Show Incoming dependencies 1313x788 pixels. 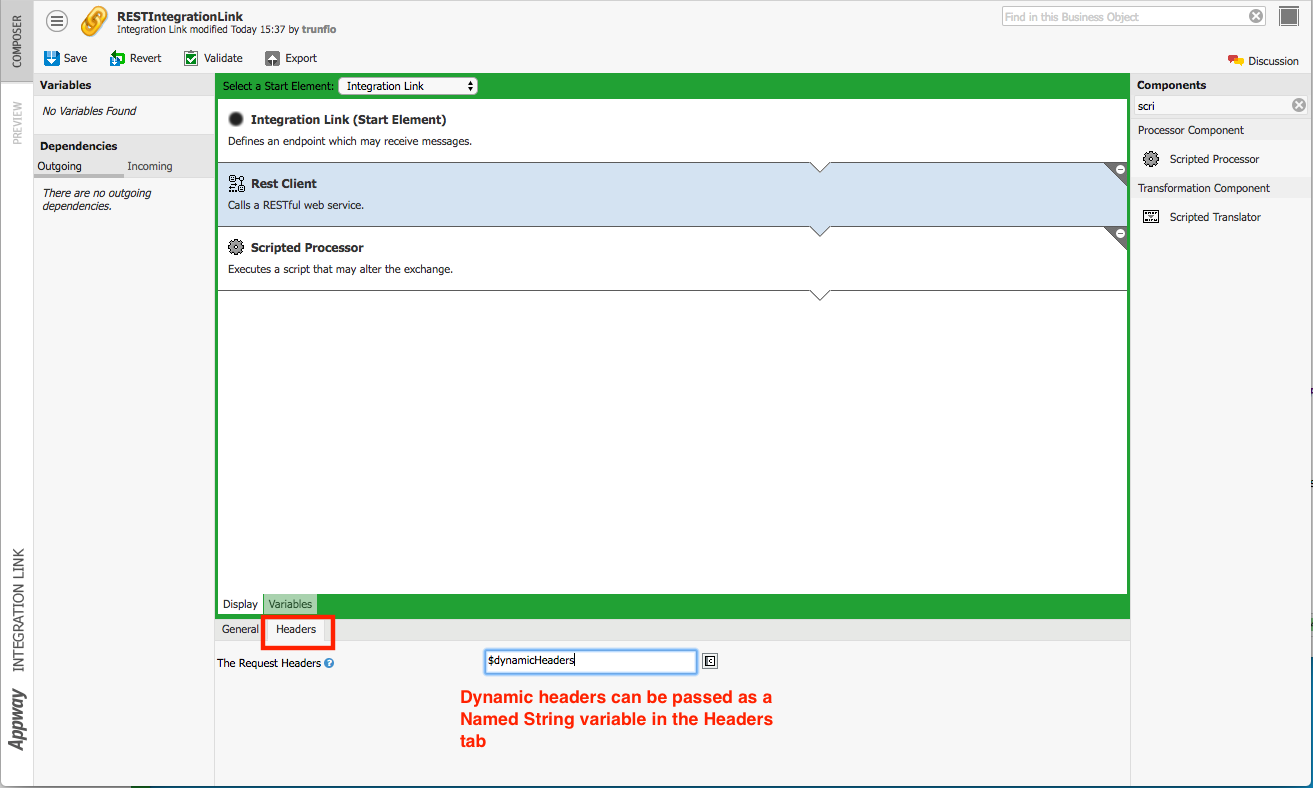150,166
